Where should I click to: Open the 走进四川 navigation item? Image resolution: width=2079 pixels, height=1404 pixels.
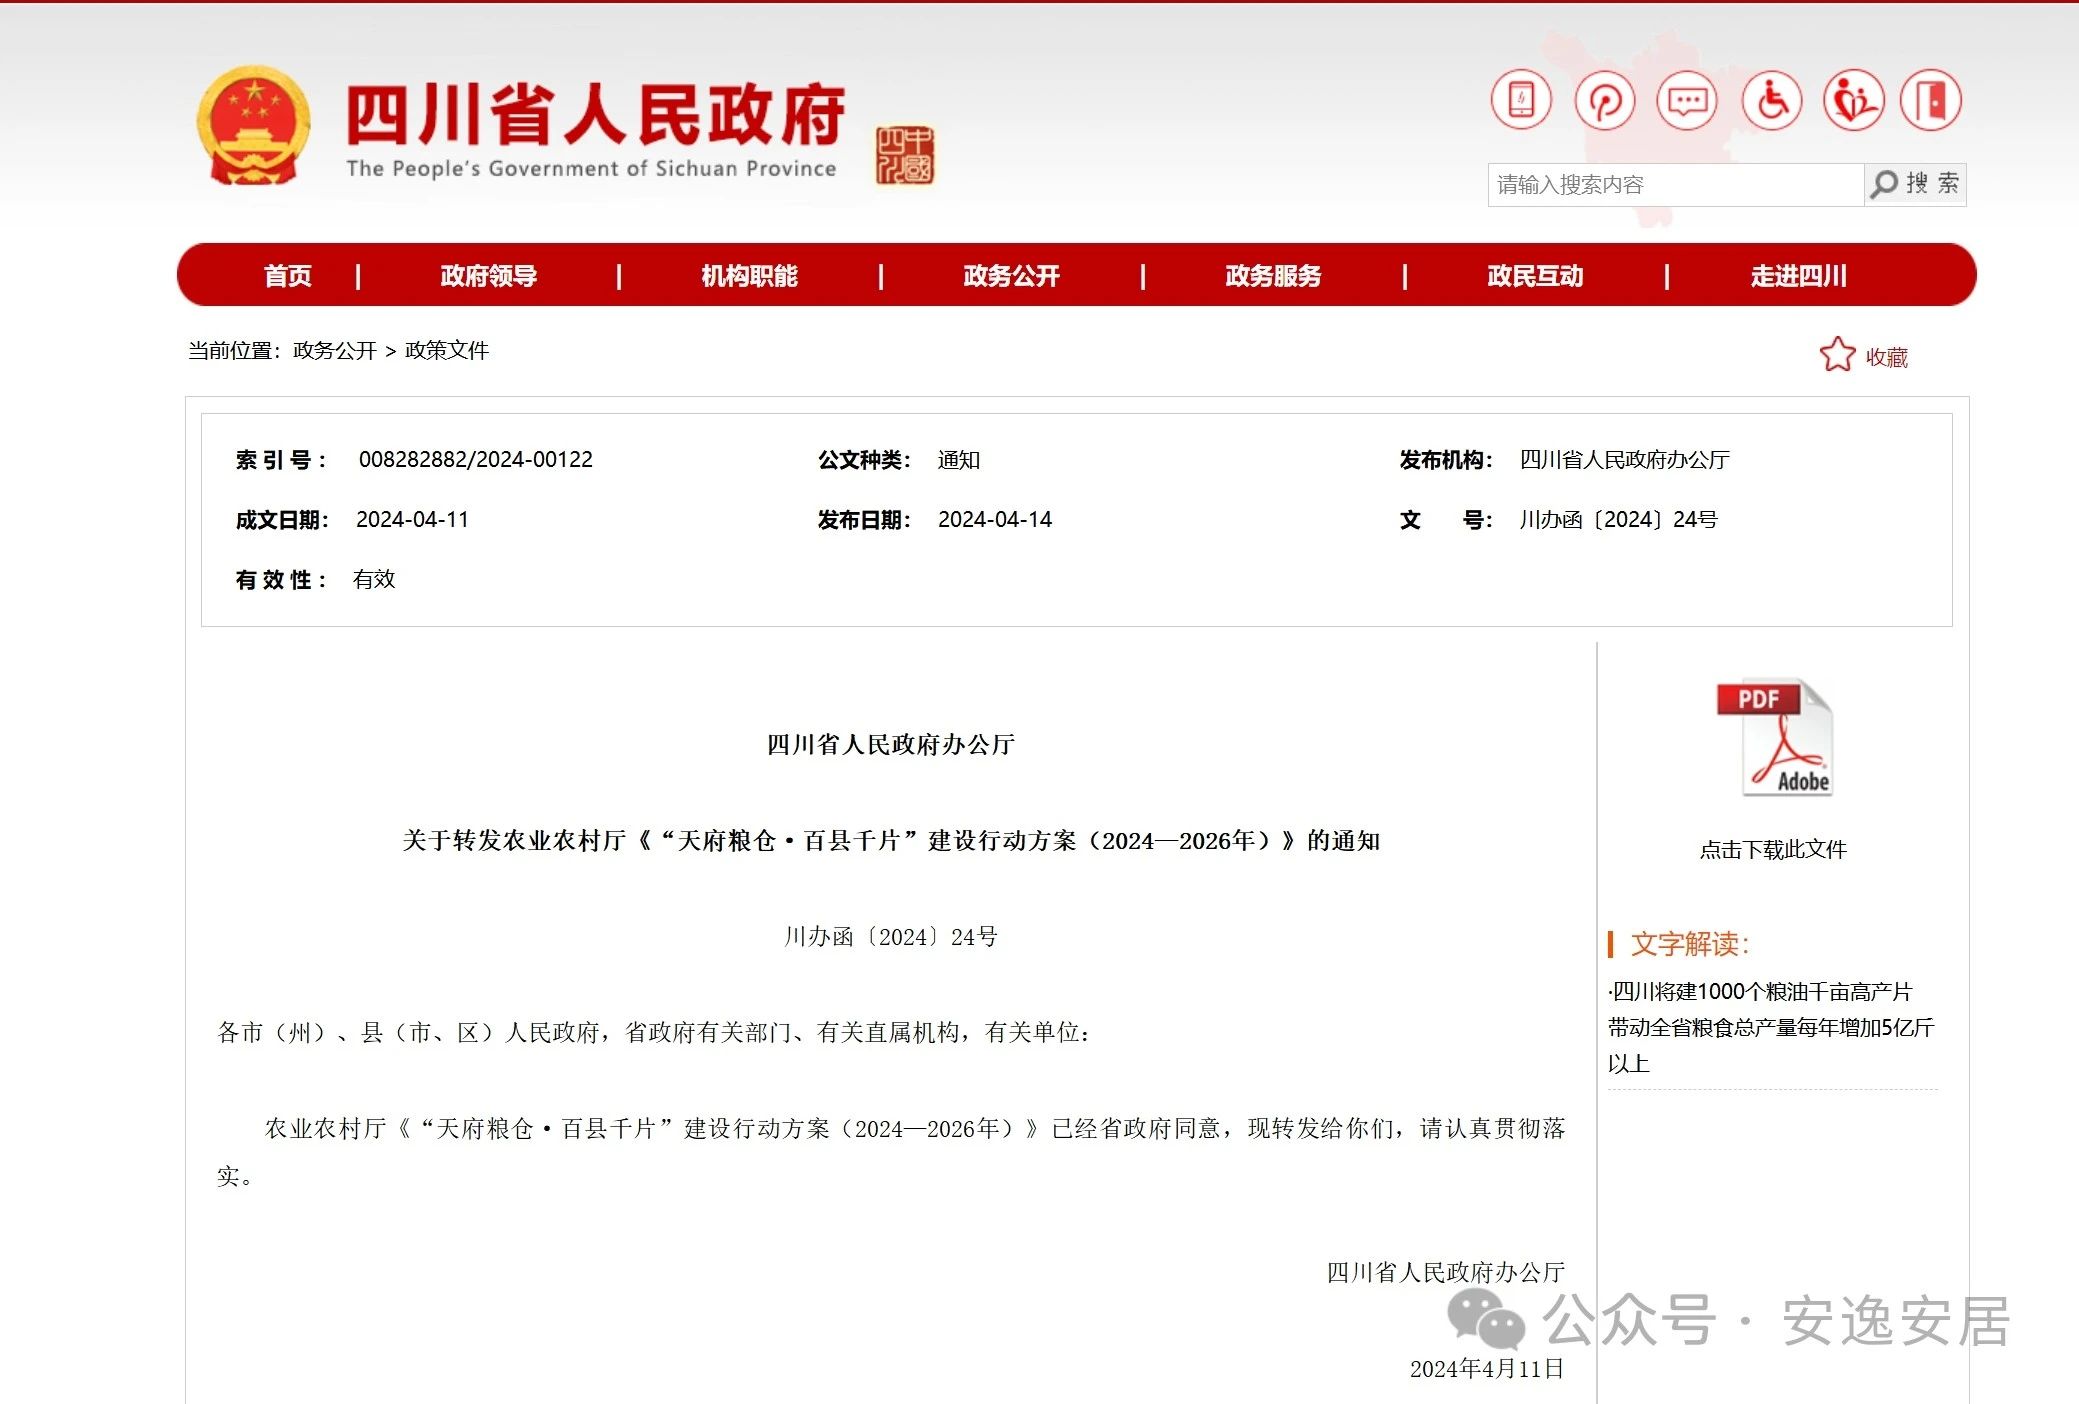click(1798, 276)
